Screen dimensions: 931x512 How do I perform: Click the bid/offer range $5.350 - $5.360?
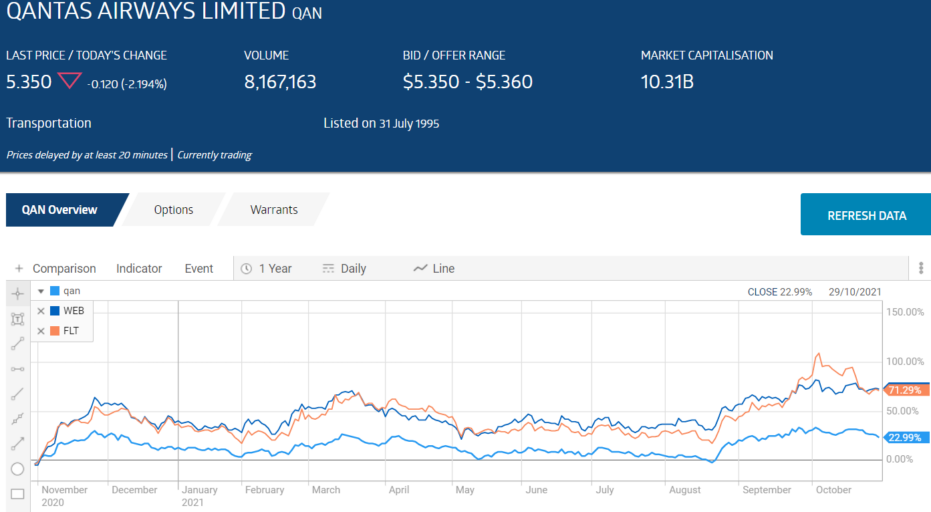468,81
